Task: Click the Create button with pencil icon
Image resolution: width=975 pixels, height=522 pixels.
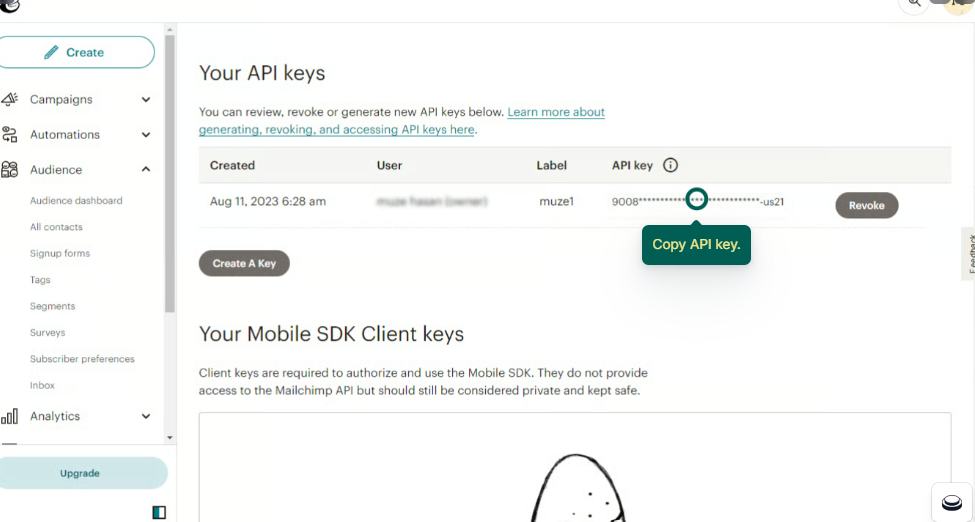Action: pyautogui.click(x=74, y=52)
